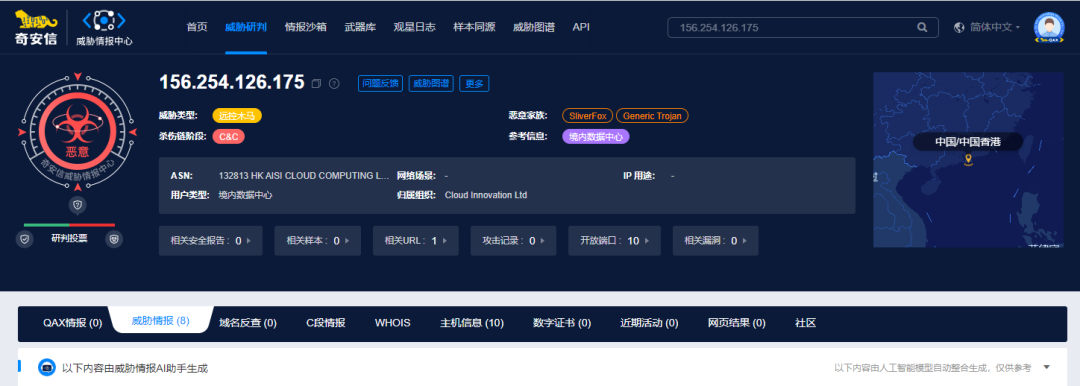Expand 相关URL : 1 entry
The image size is (1080, 386).
tap(416, 241)
